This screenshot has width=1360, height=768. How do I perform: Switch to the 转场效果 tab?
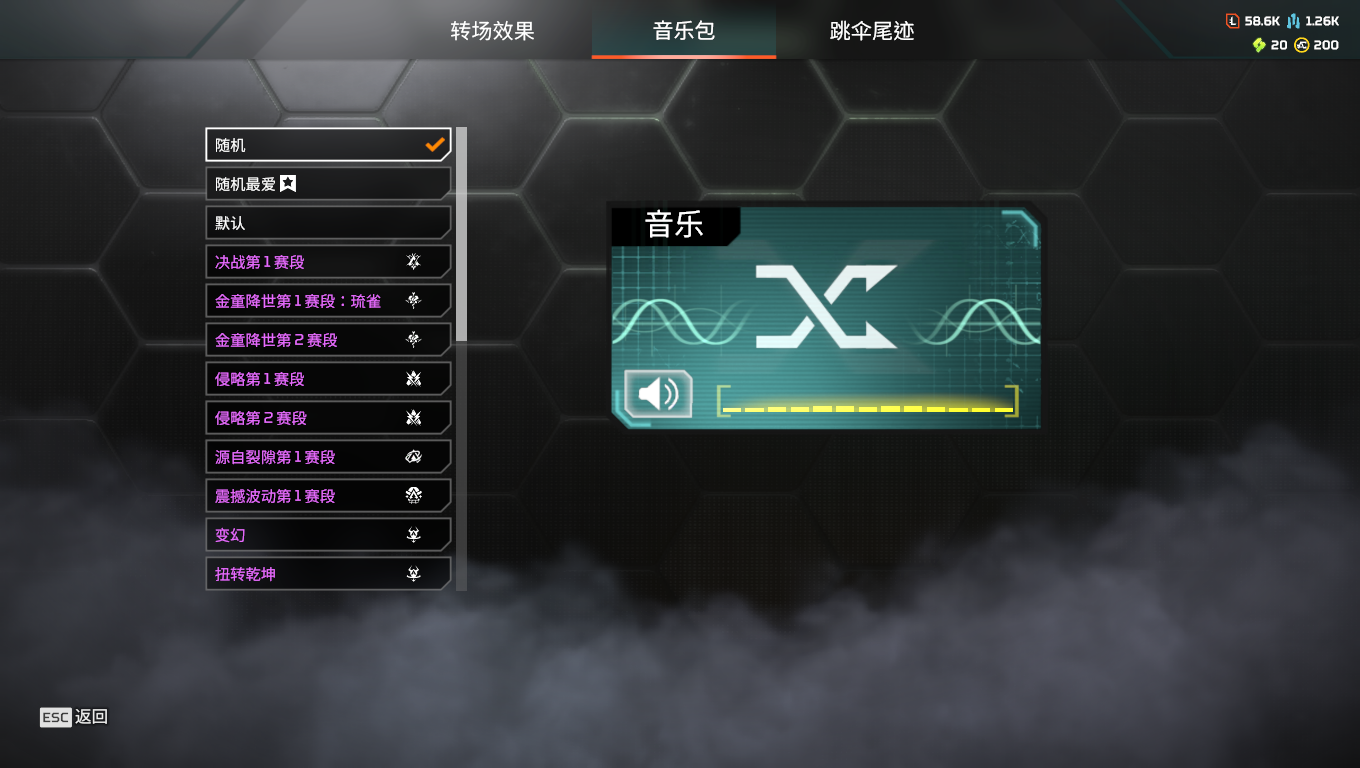(x=492, y=31)
